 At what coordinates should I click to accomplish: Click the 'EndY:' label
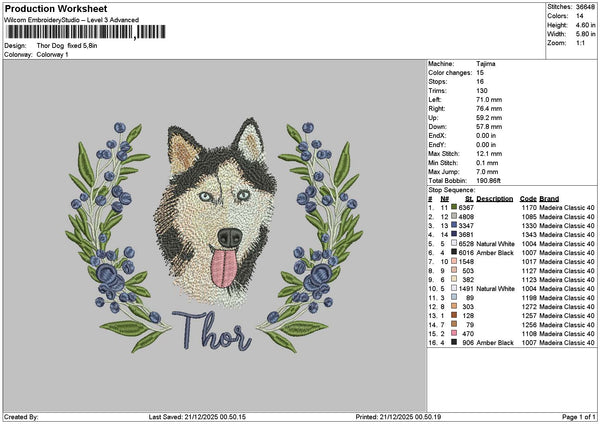pos(437,145)
